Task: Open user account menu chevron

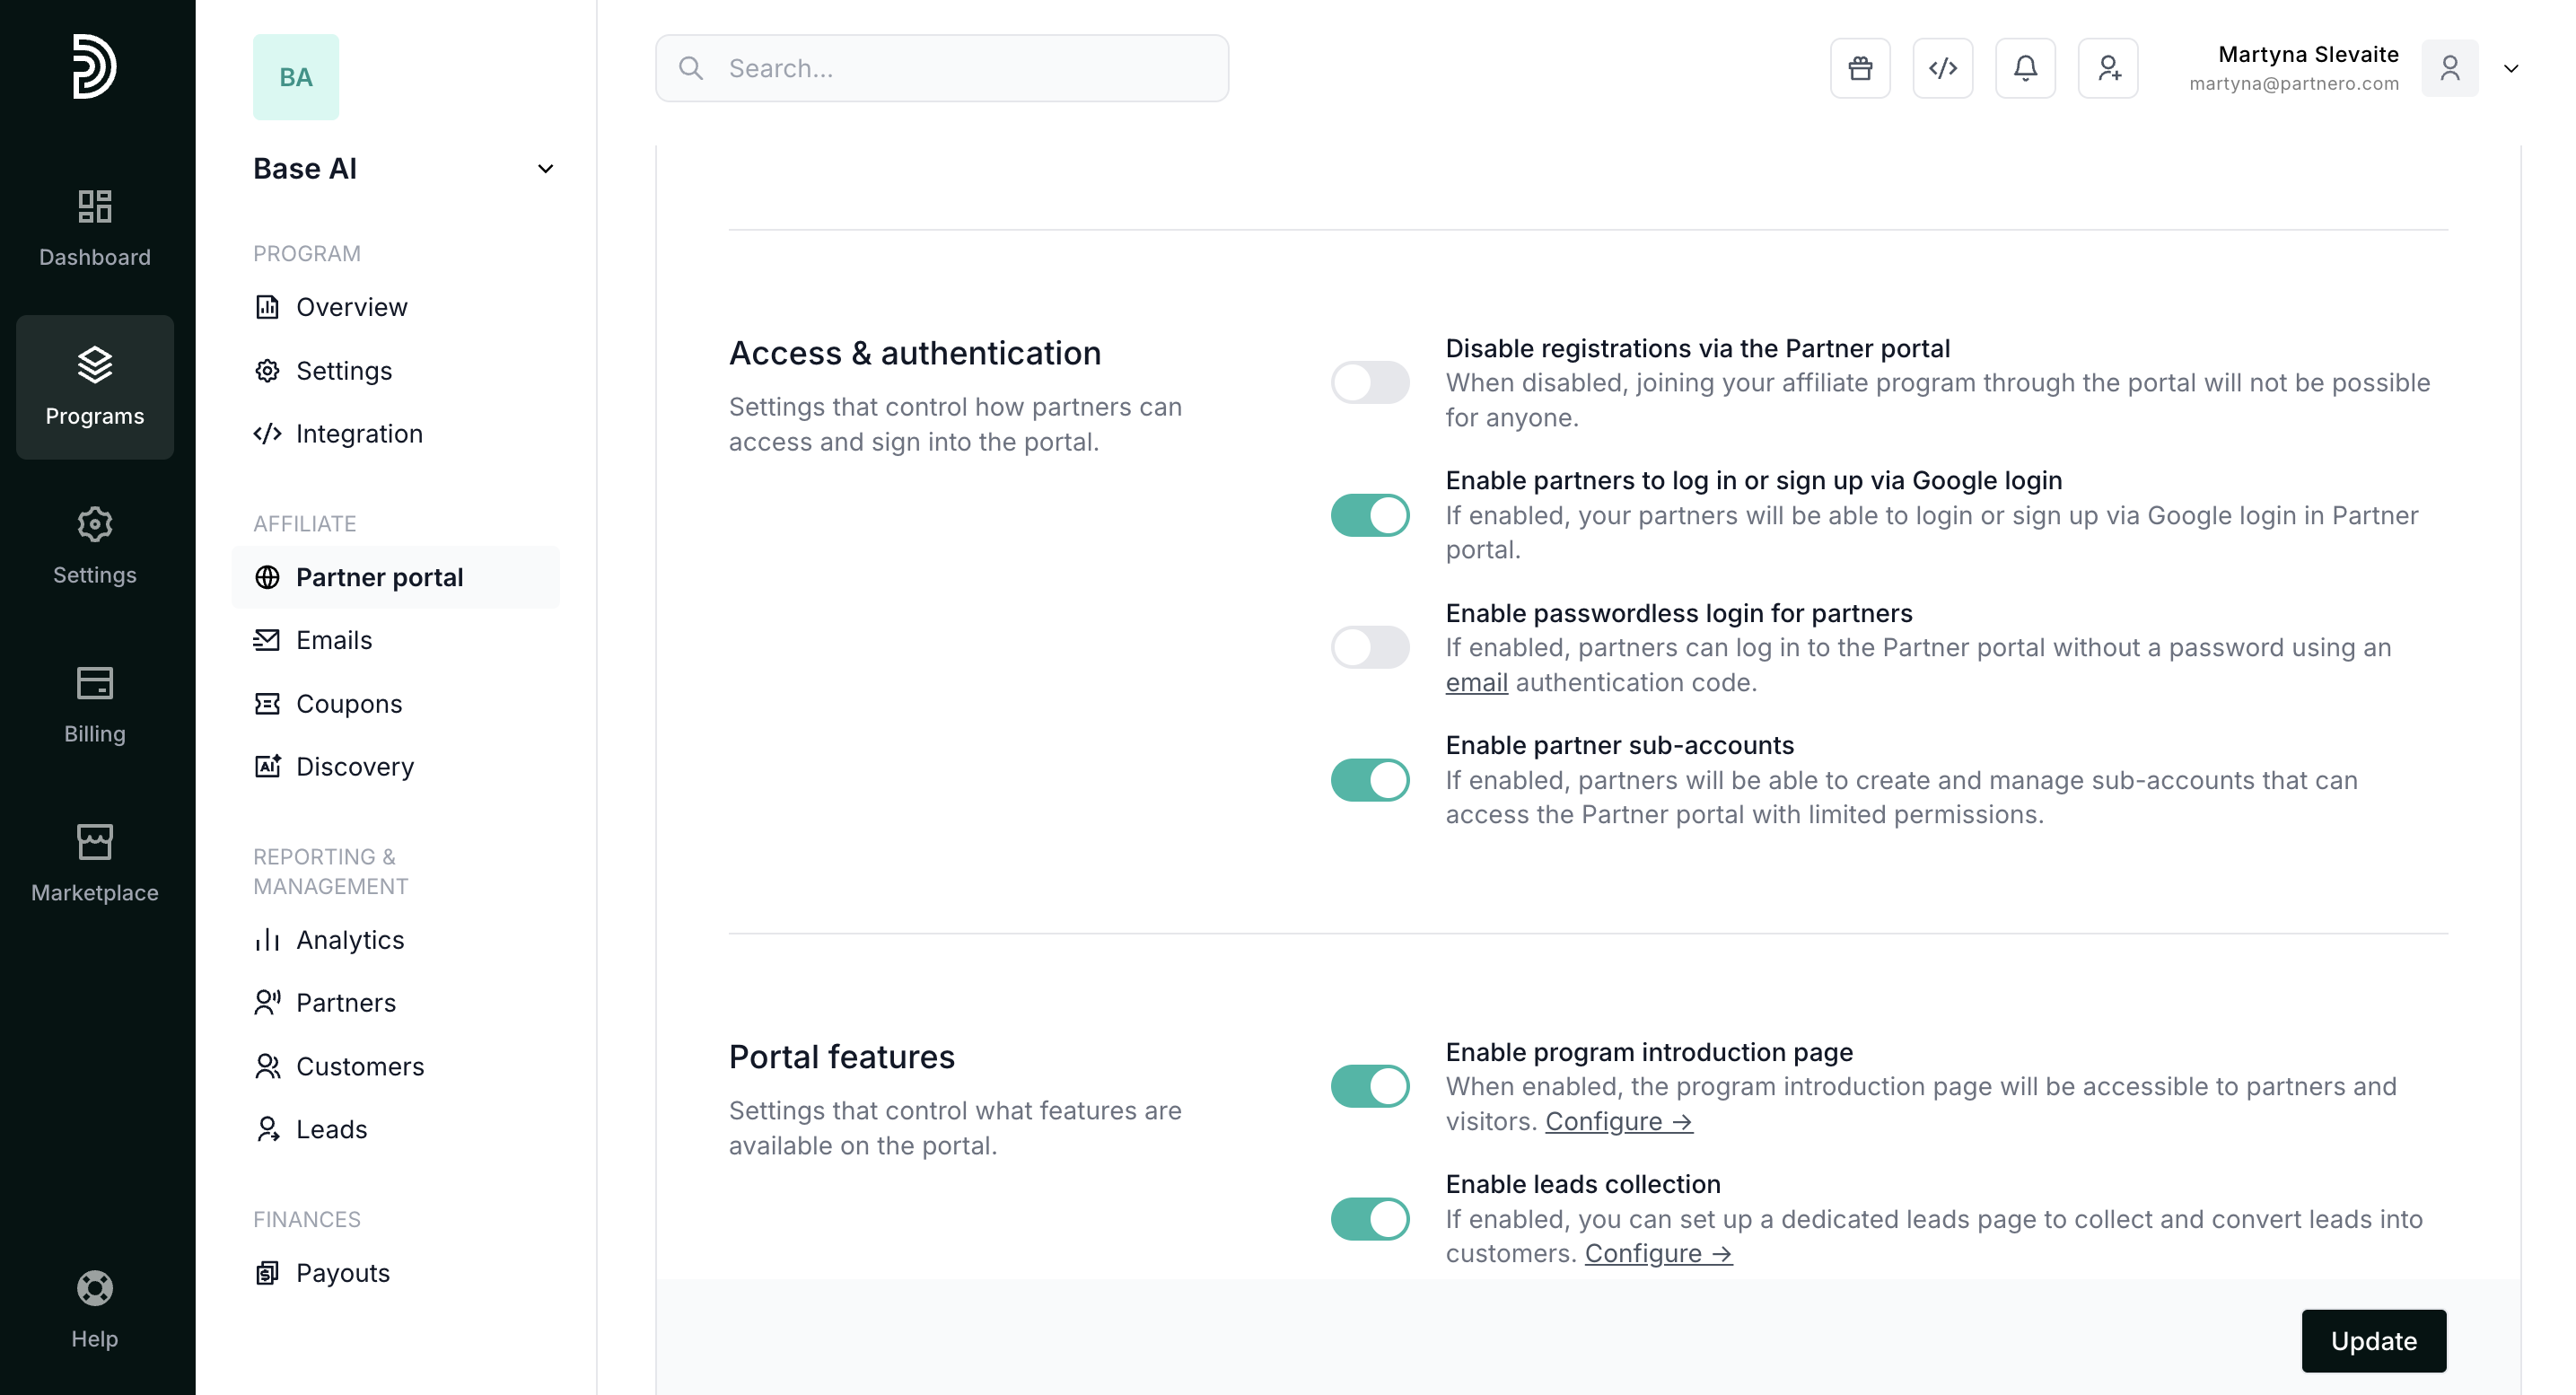Action: pyautogui.click(x=2510, y=68)
